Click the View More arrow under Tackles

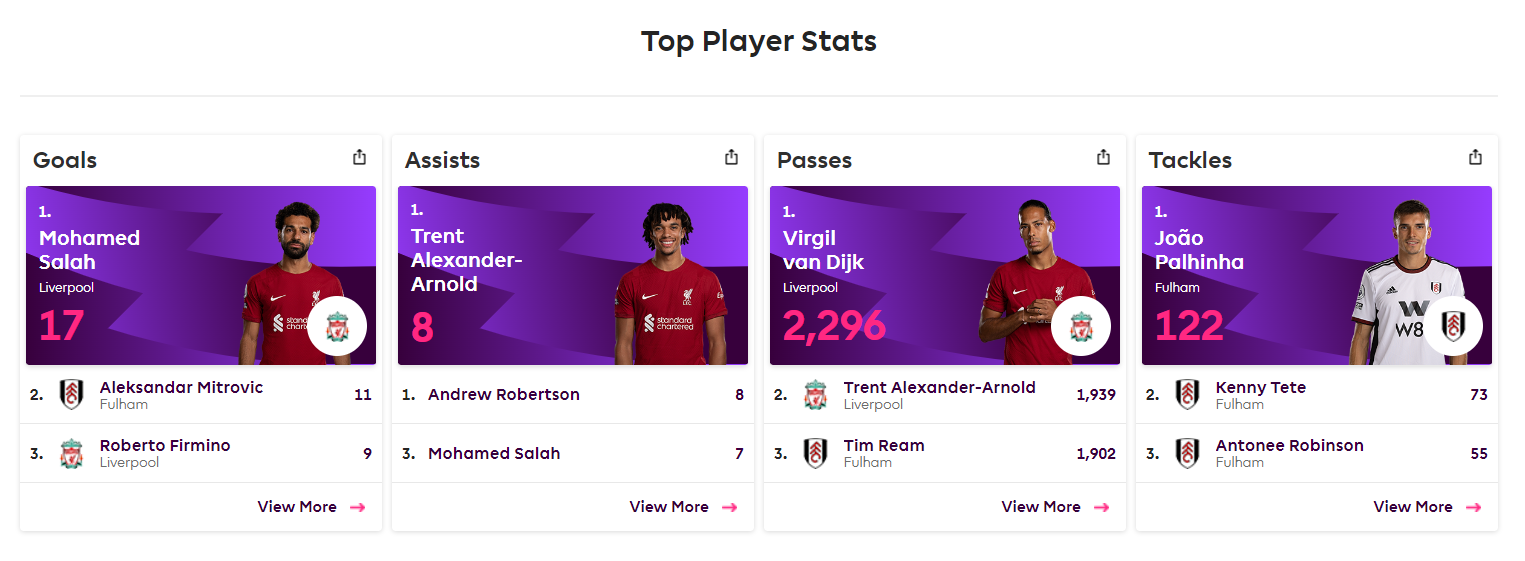(1473, 507)
